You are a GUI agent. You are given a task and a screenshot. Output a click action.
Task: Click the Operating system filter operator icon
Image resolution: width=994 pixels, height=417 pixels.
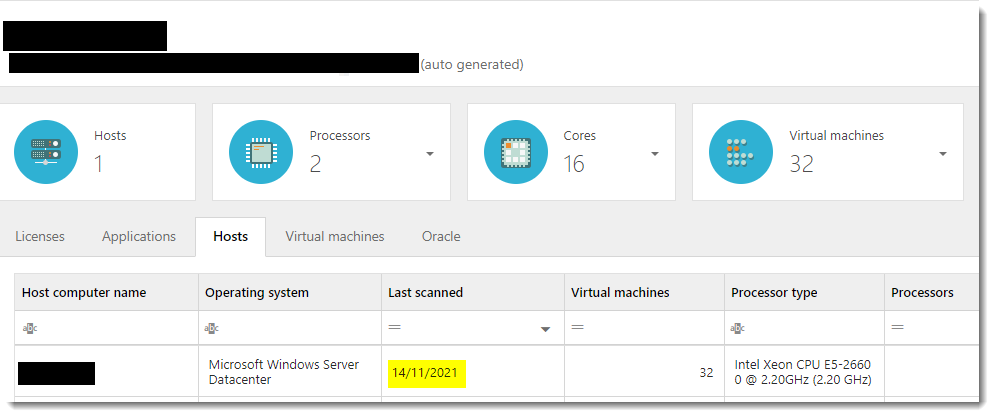[212, 328]
